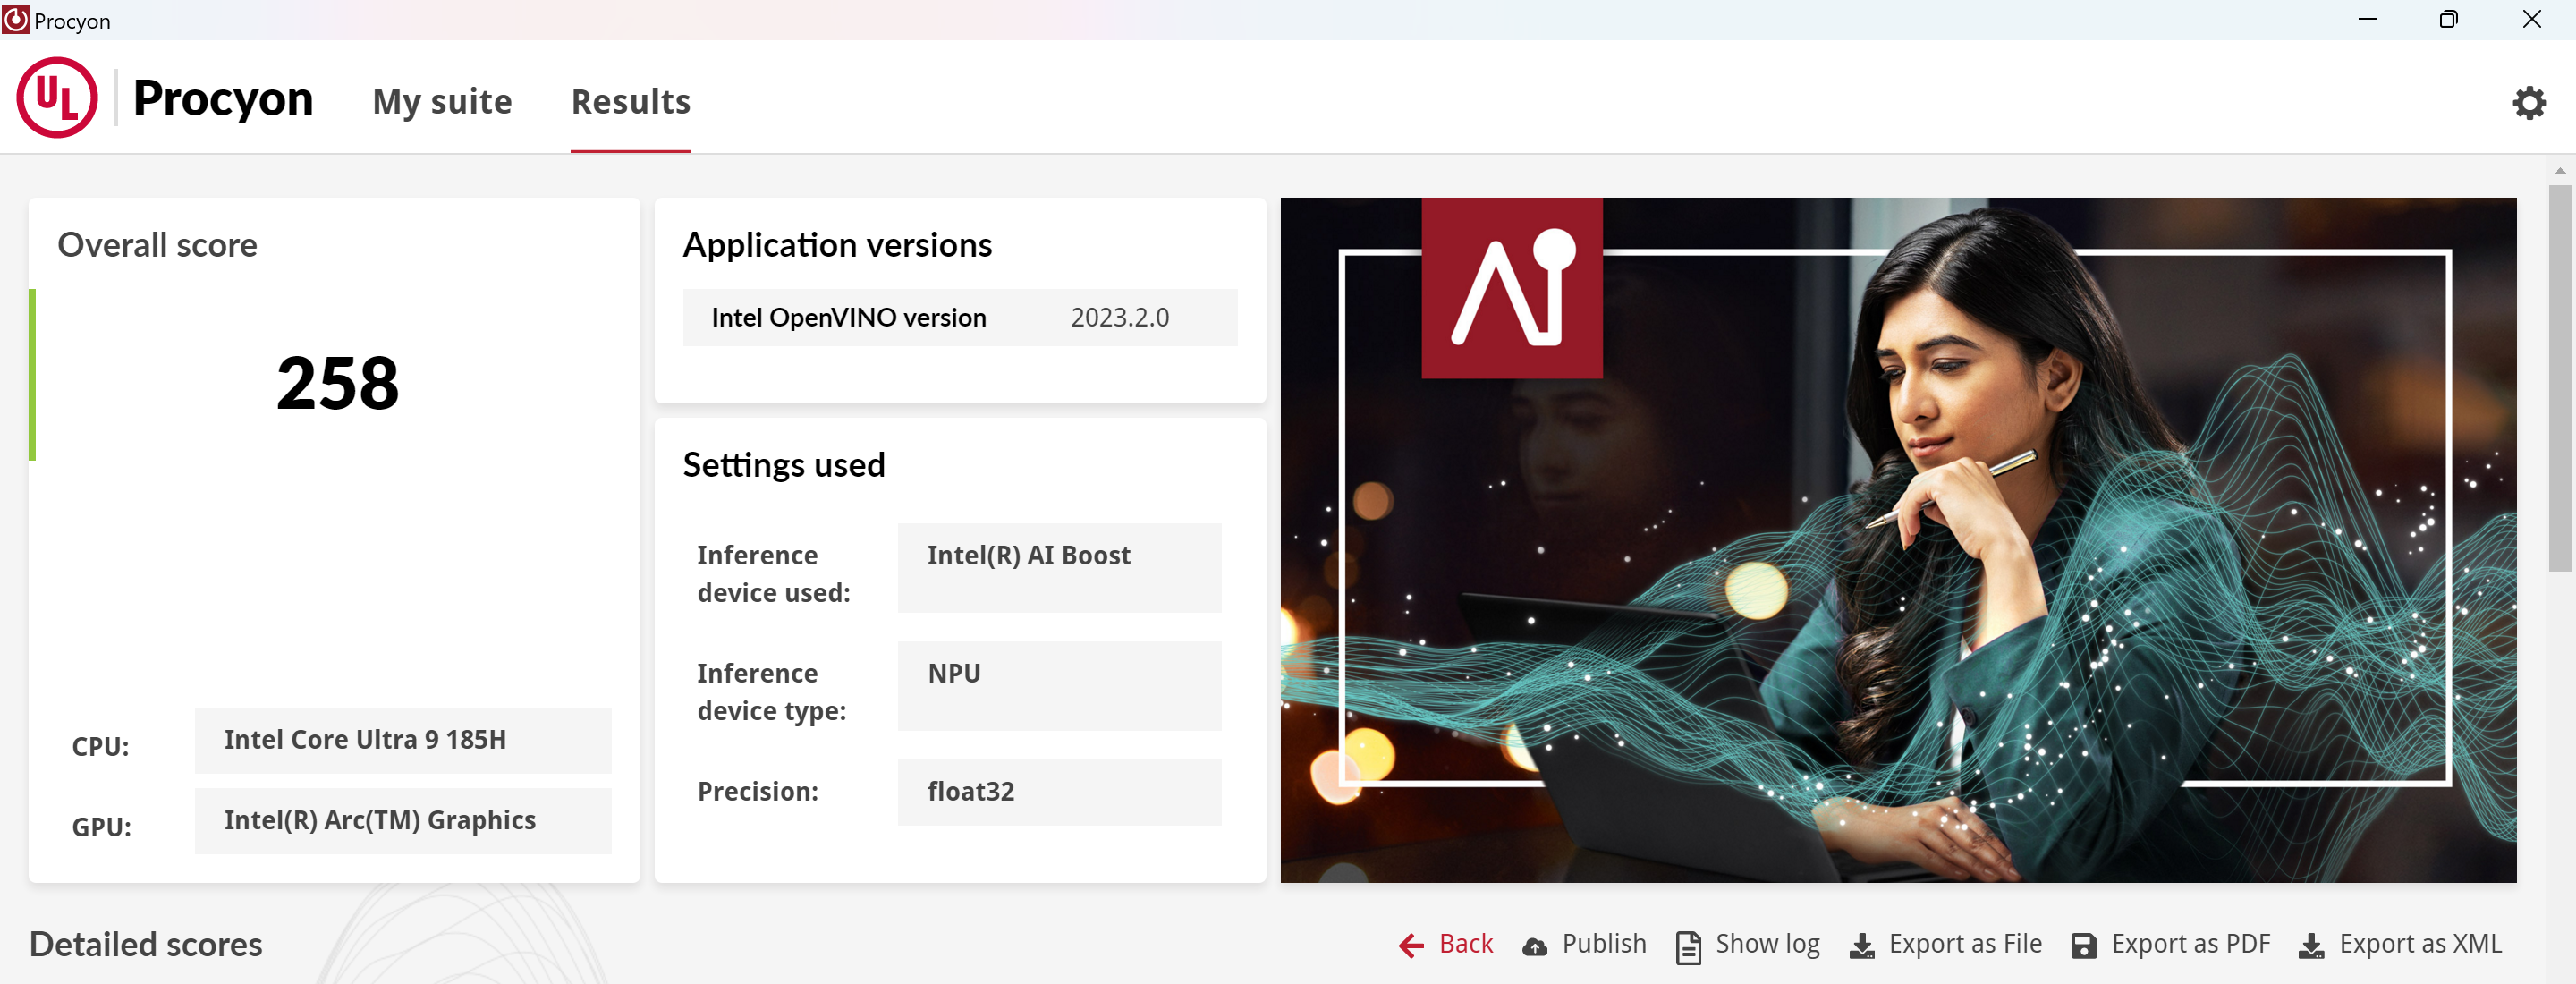The width and height of the screenshot is (2576, 984).
Task: Click the red AI logo badge
Action: 1511,288
